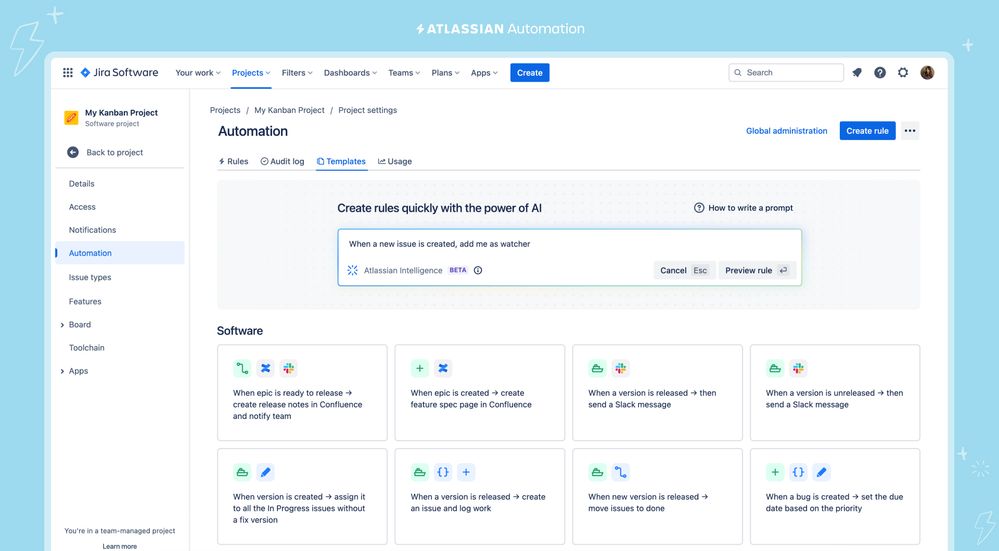Open the Teams dropdown menu
The width and height of the screenshot is (999, 551).
coord(404,73)
